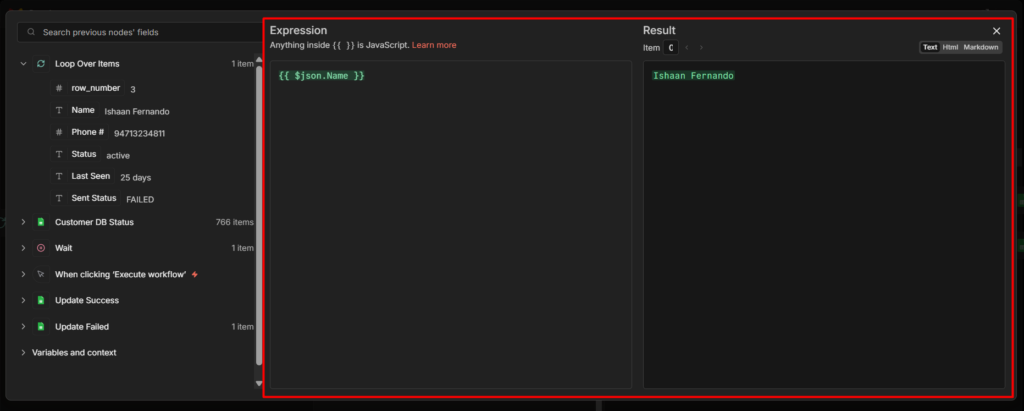The height and width of the screenshot is (411, 1024).
Task: Select the Name field pill
Action: pos(74,110)
